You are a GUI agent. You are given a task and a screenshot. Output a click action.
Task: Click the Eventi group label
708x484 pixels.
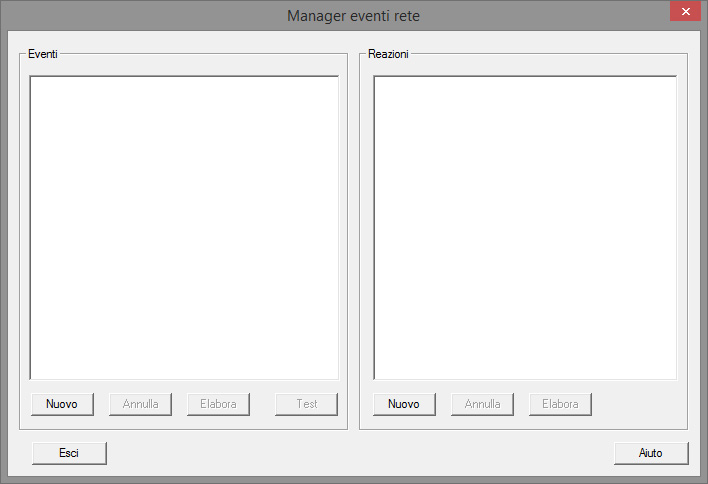coord(42,53)
